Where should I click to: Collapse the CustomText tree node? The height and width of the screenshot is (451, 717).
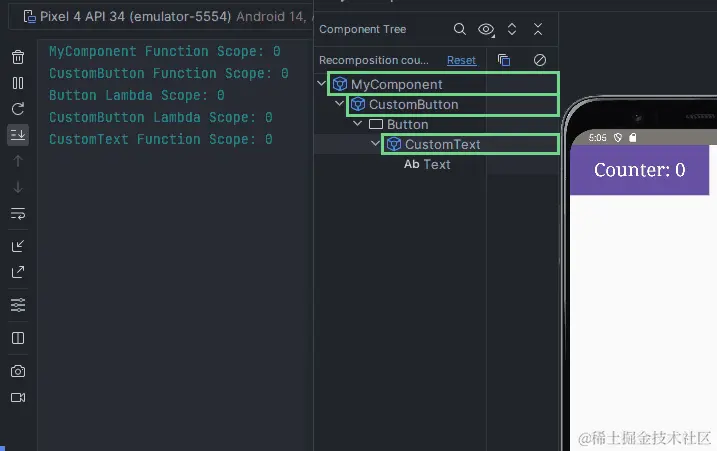pyautogui.click(x=375, y=144)
